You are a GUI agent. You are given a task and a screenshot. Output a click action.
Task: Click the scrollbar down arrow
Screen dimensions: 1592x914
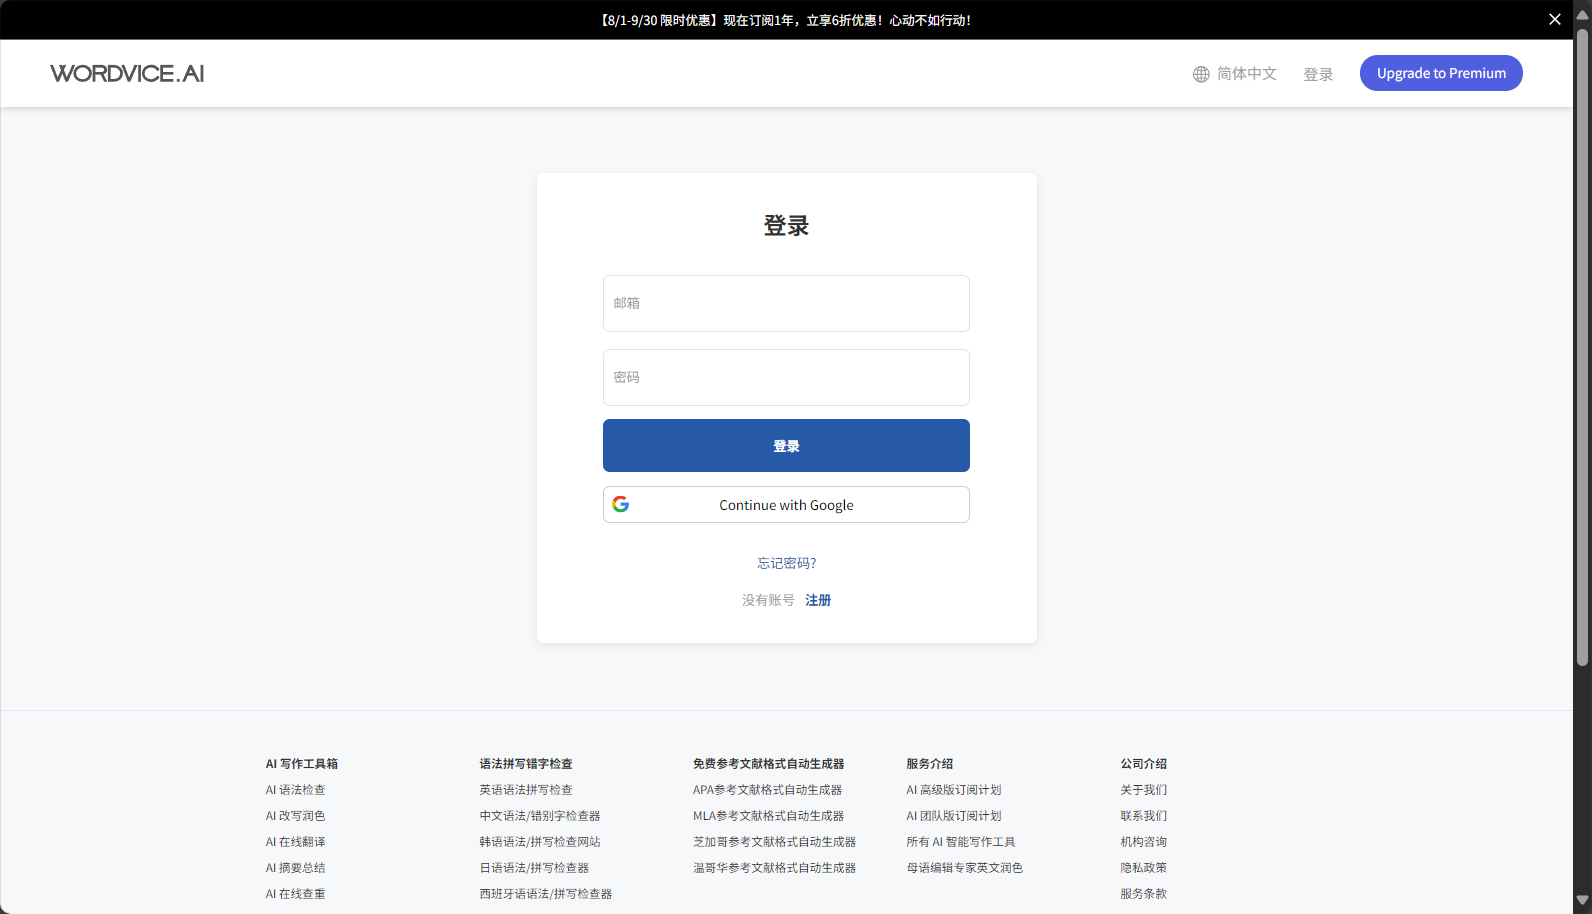point(1582,902)
